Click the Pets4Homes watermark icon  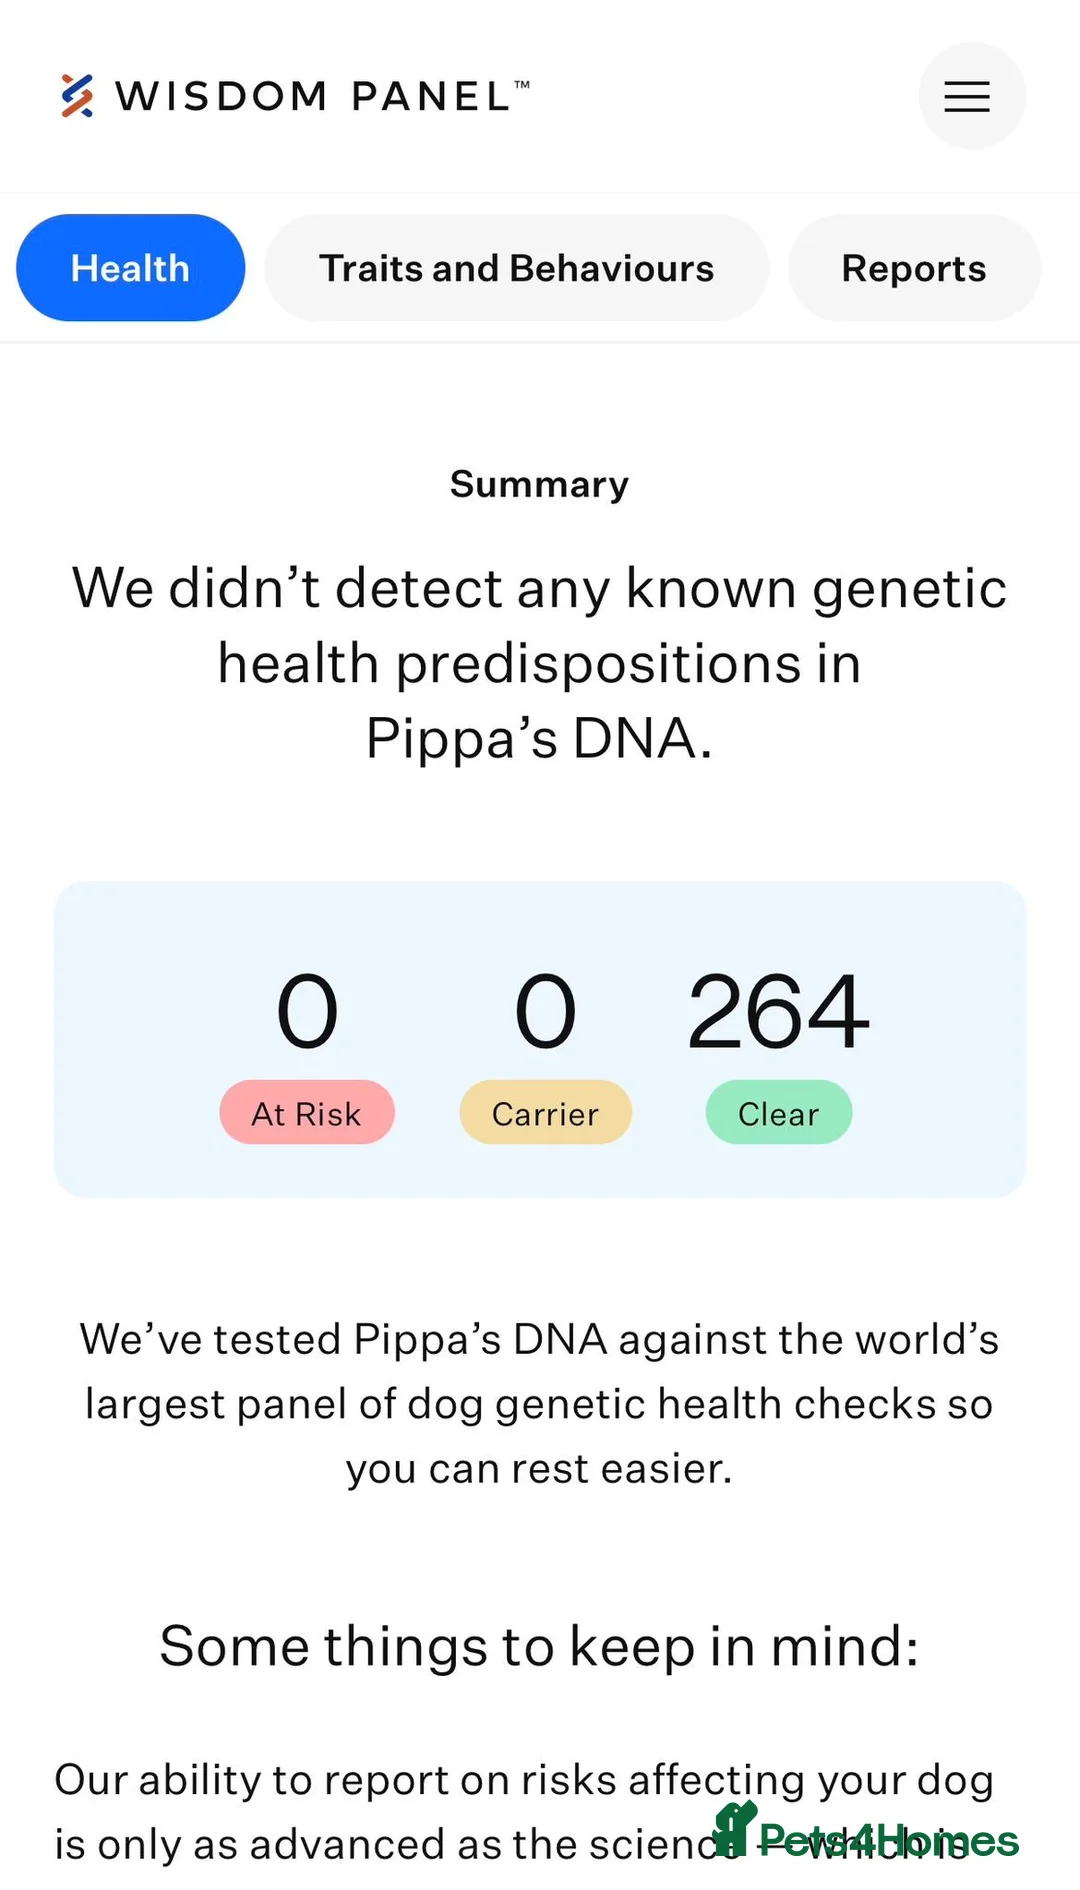[x=734, y=1830]
